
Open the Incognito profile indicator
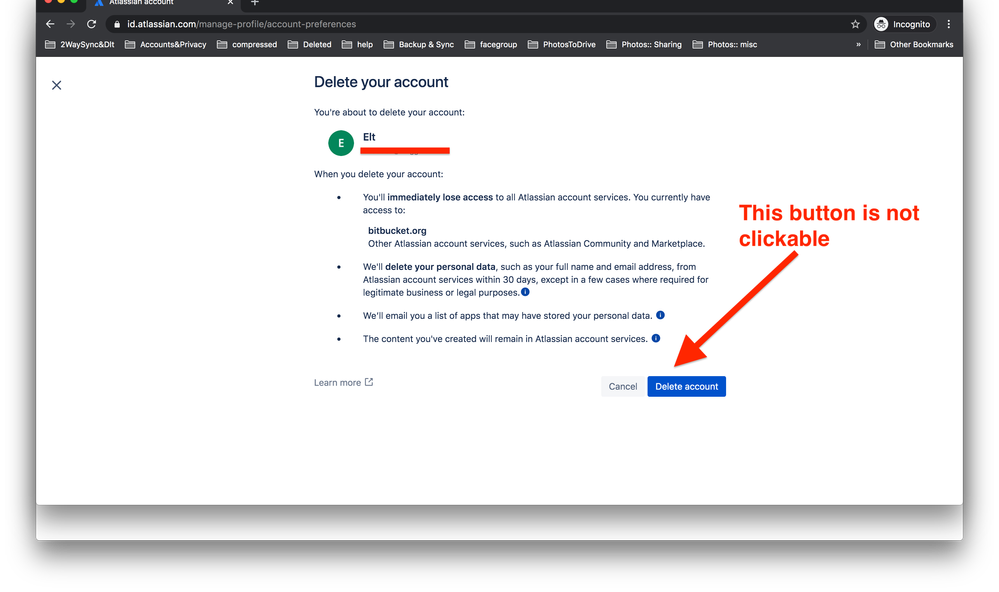(902, 24)
